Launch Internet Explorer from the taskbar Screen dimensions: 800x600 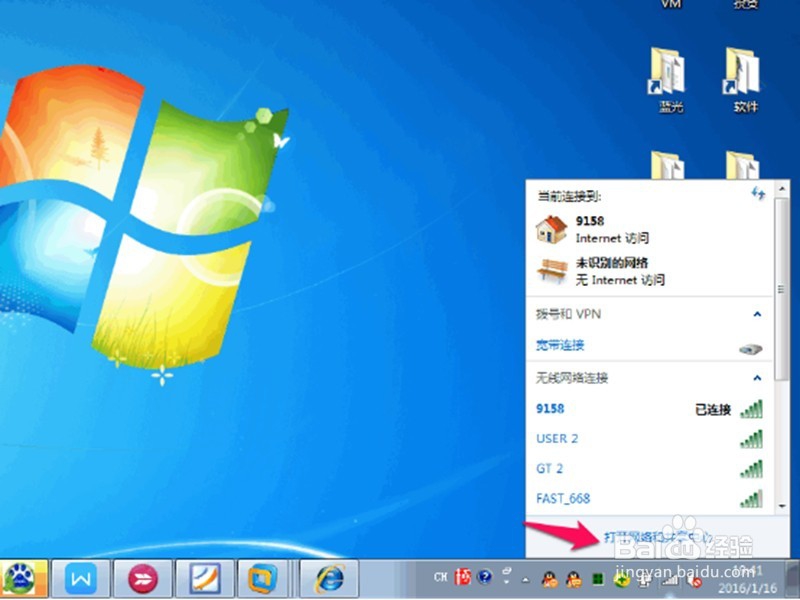coord(330,578)
